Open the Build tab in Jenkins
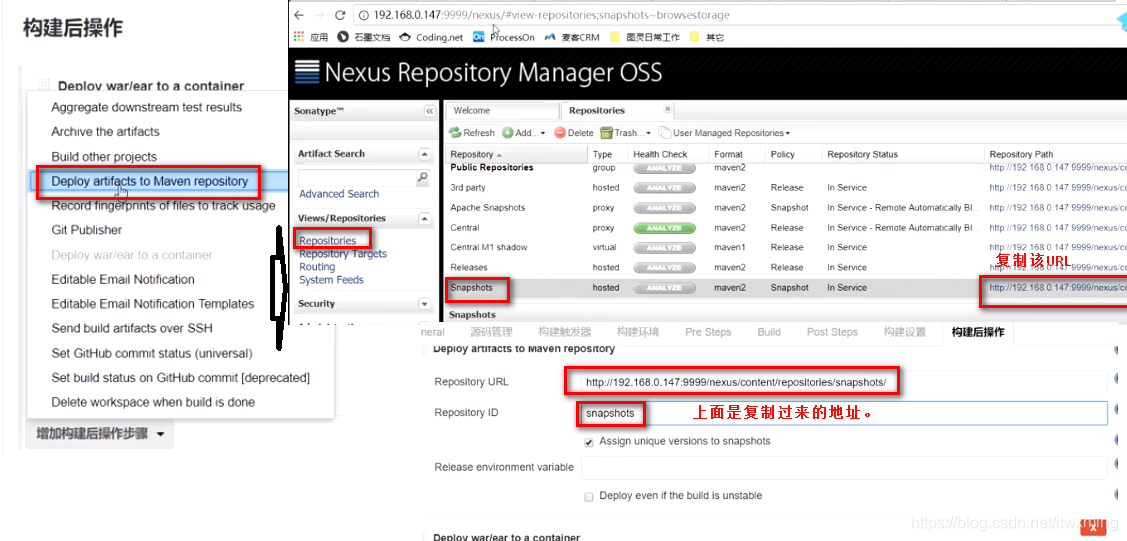This screenshot has height=541, width=1127. [768, 332]
